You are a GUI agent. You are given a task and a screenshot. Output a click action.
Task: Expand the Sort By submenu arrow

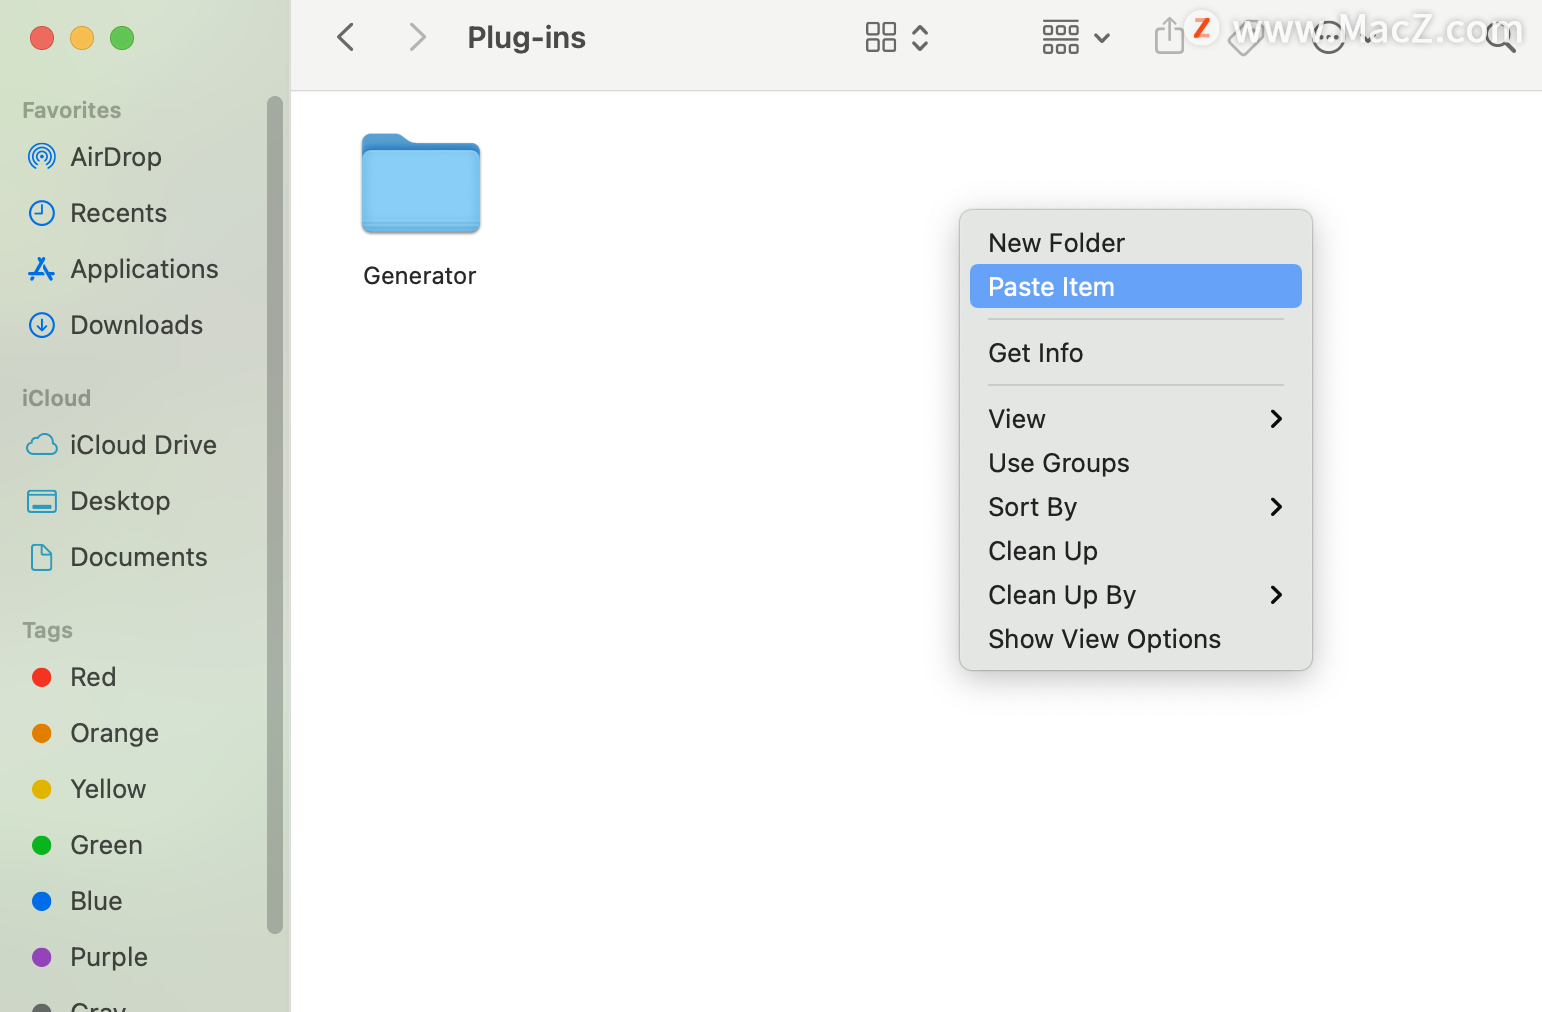tap(1276, 507)
